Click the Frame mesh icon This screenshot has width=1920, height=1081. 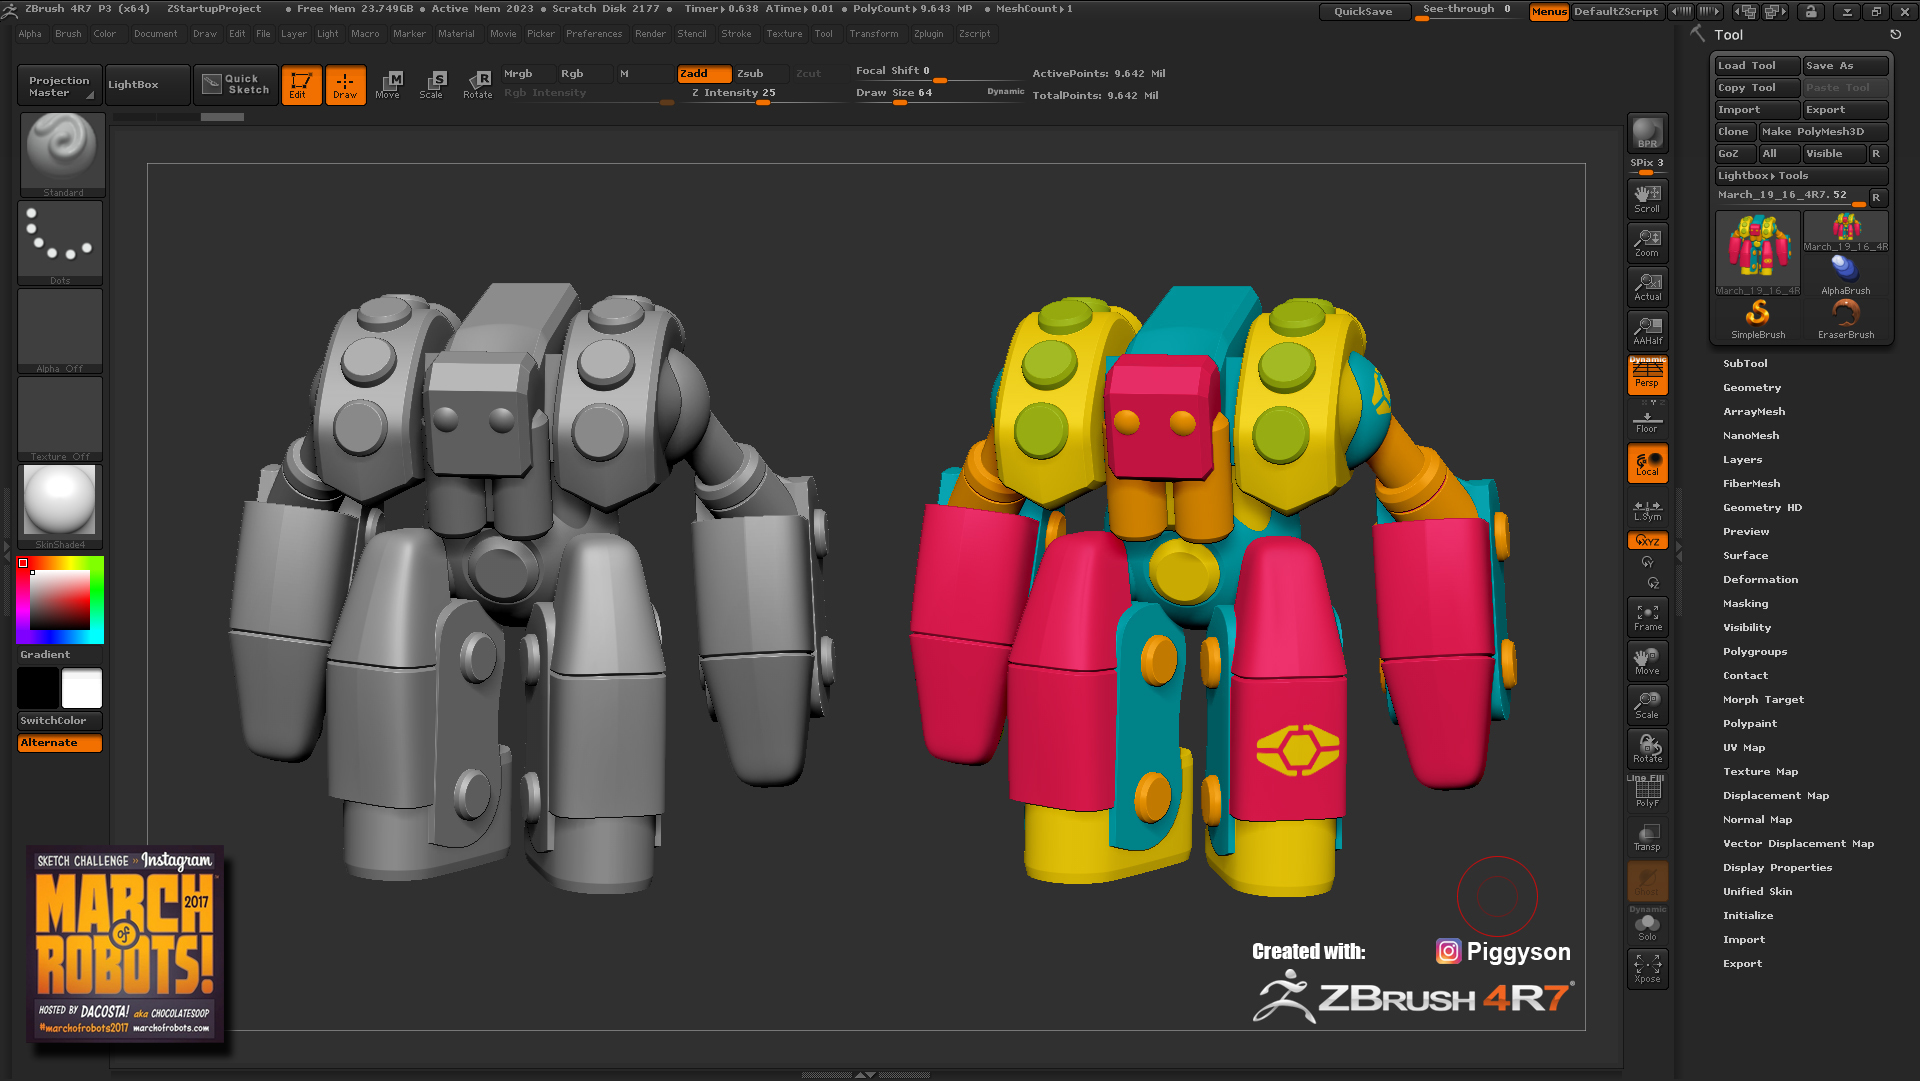coord(1647,617)
